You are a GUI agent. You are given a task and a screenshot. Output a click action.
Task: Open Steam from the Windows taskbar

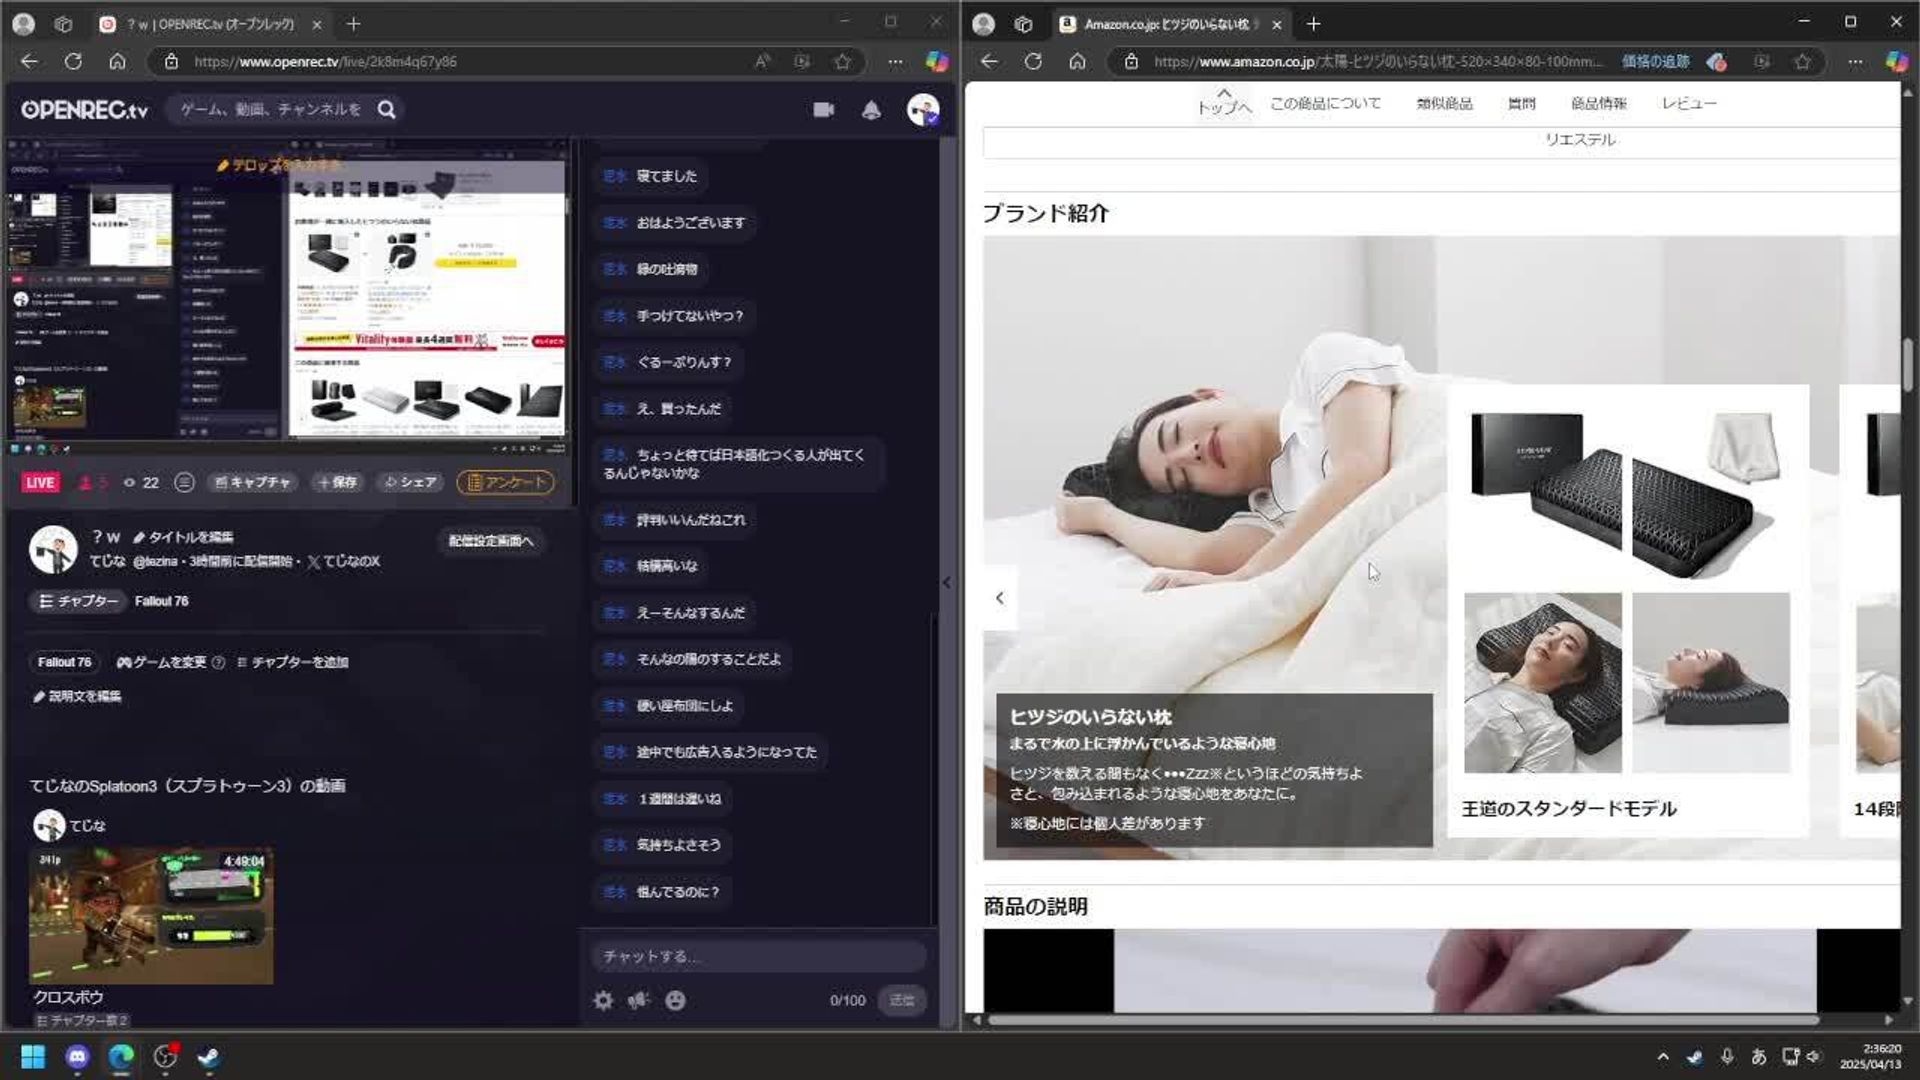(x=208, y=1057)
